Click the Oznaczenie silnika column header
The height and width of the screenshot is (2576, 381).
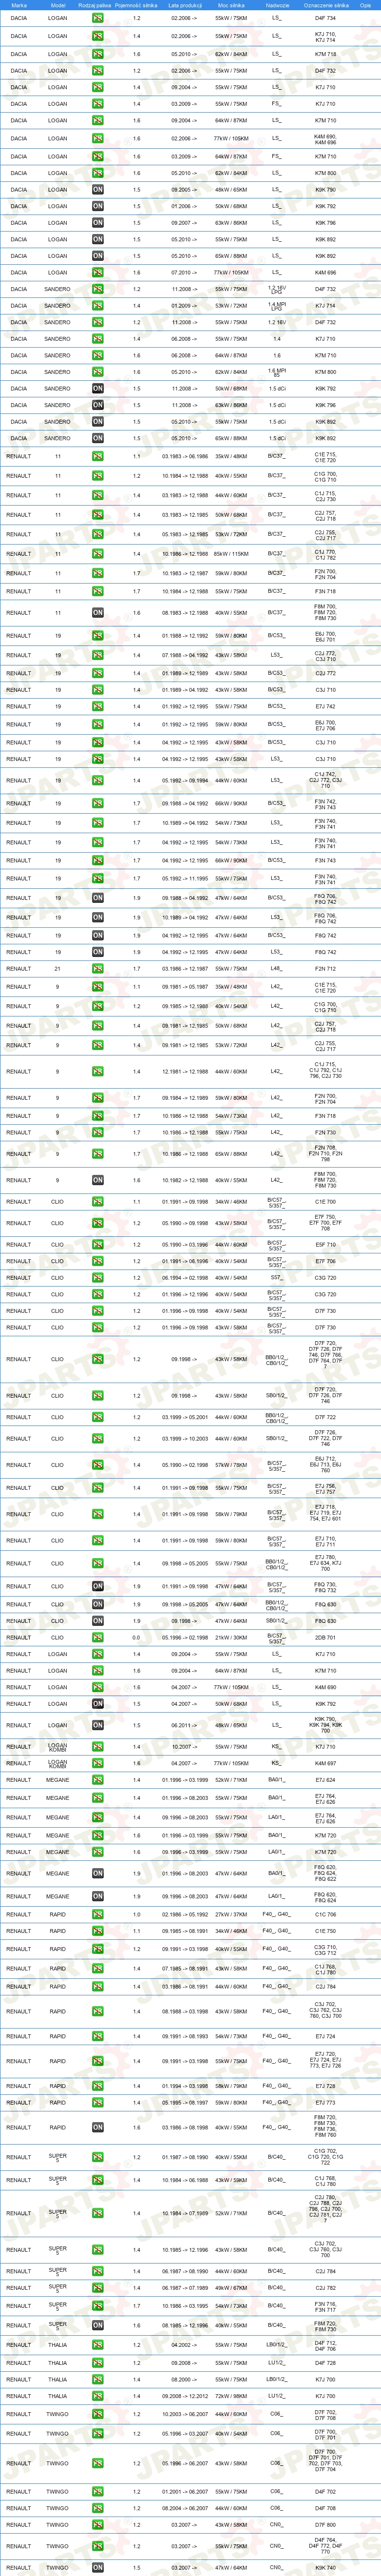(326, 5)
